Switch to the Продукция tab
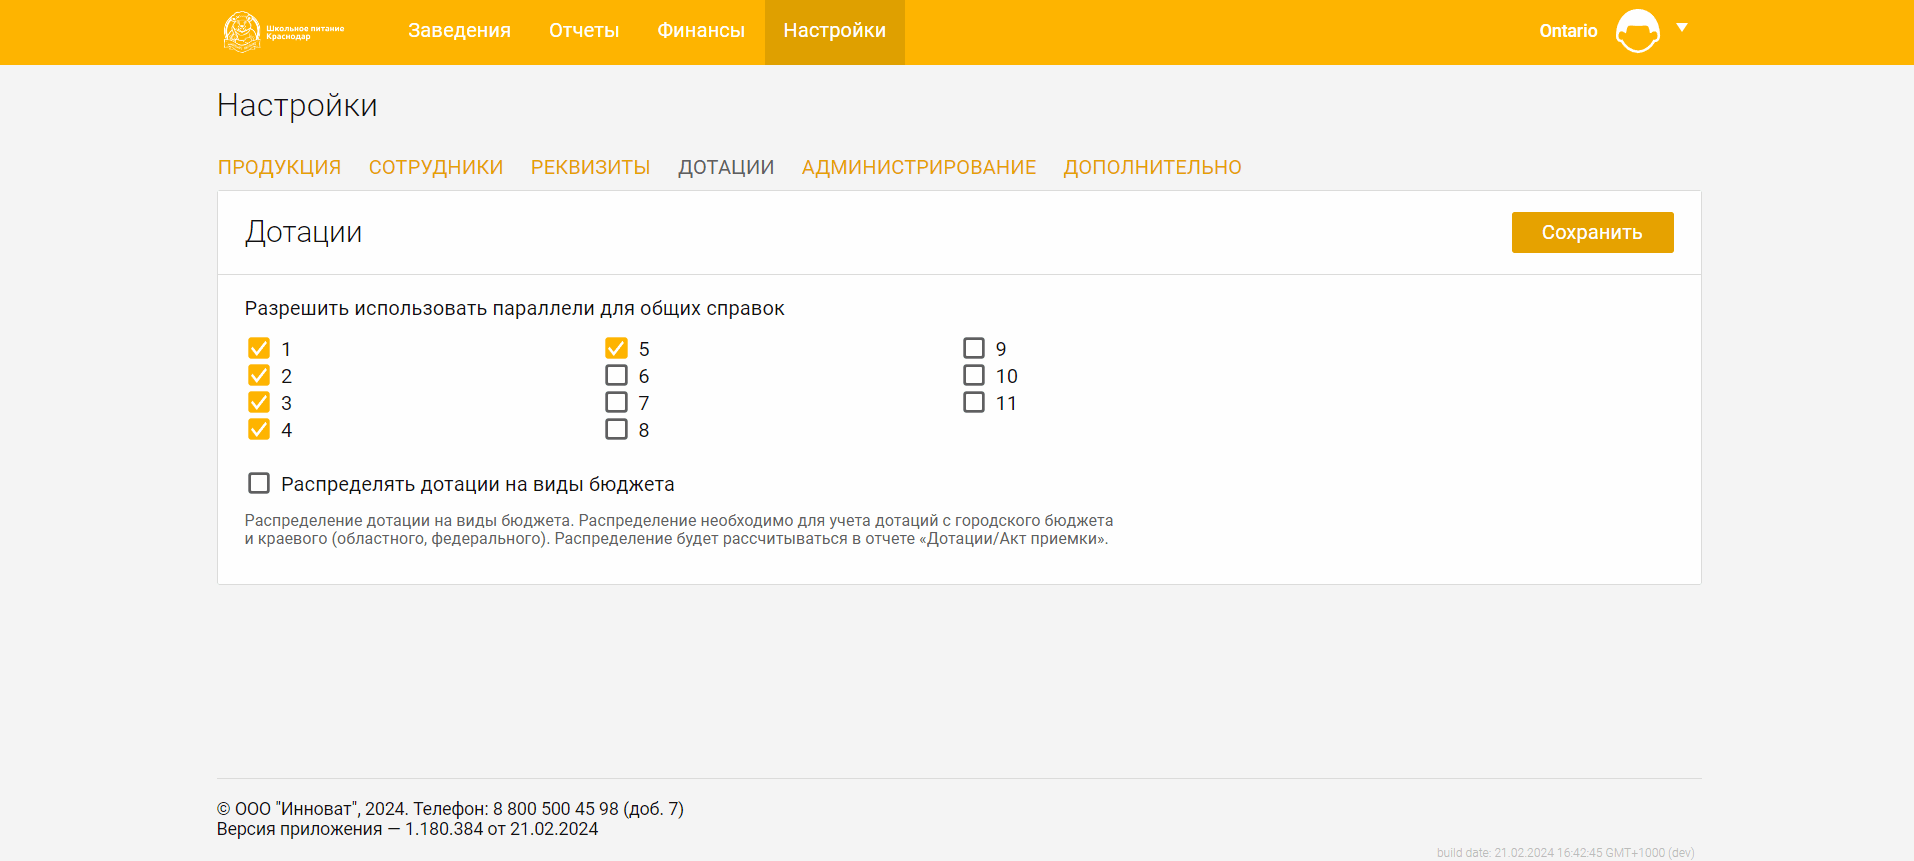 279,167
